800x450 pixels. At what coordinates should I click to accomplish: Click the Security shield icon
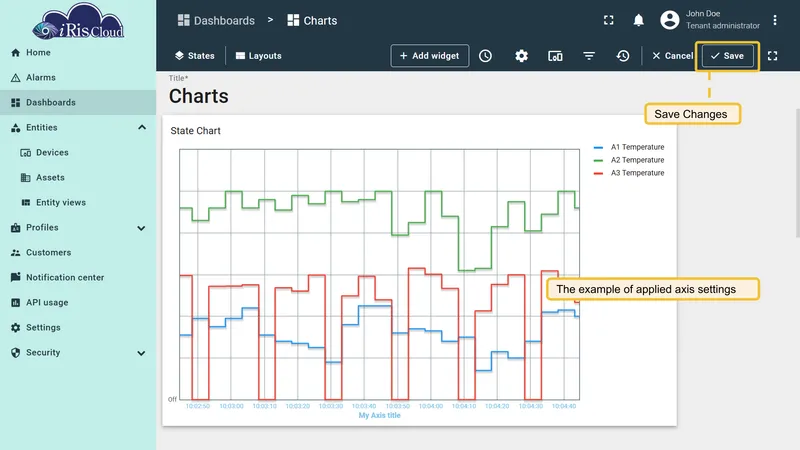pyautogui.click(x=15, y=353)
